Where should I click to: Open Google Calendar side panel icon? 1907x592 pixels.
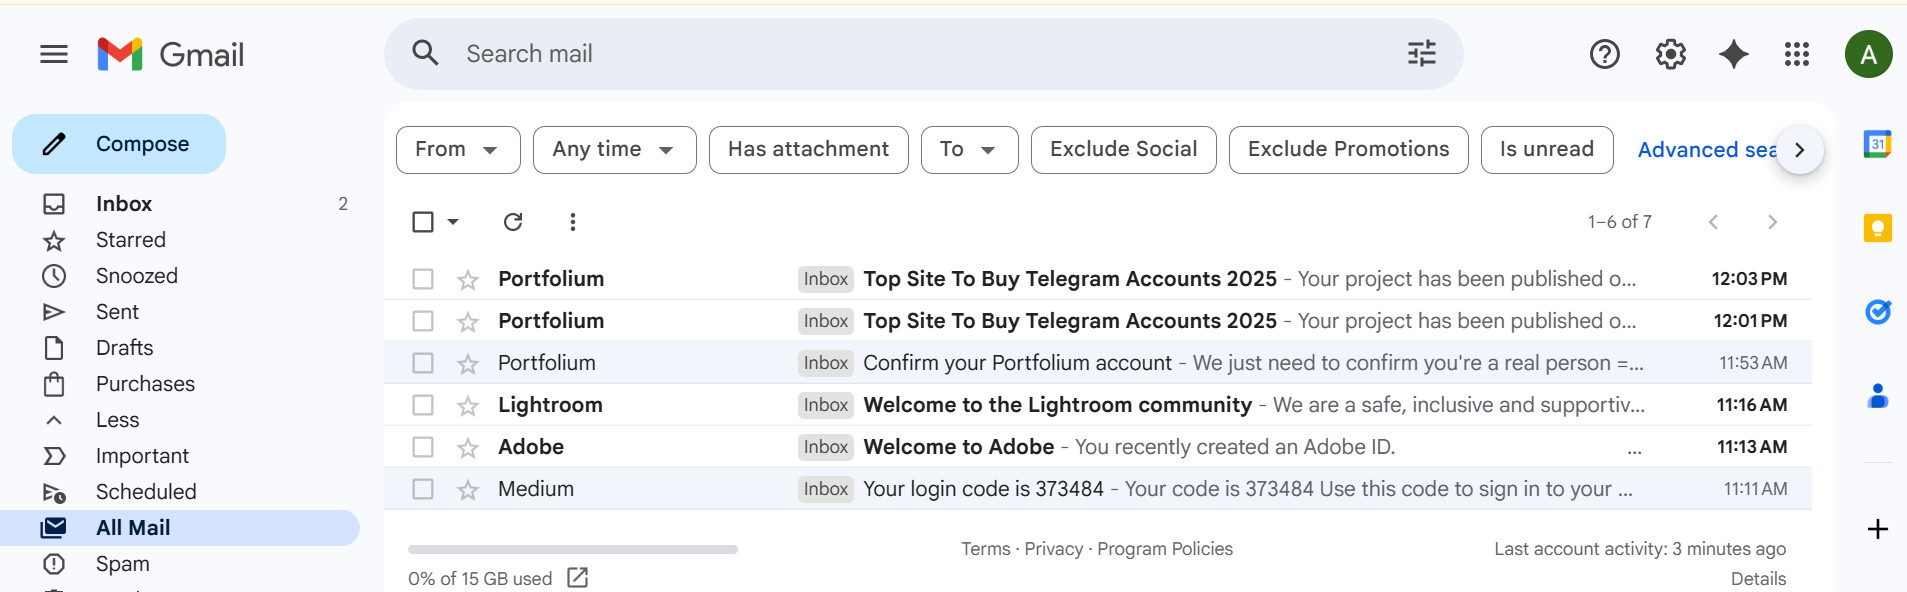click(x=1877, y=145)
